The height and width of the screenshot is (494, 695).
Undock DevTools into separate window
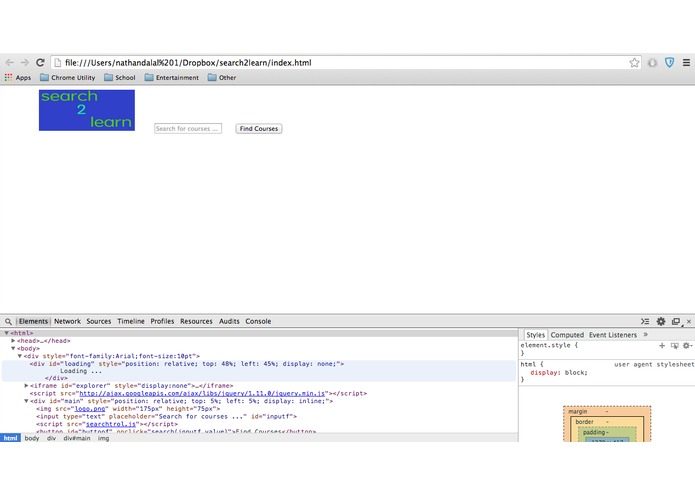click(676, 322)
